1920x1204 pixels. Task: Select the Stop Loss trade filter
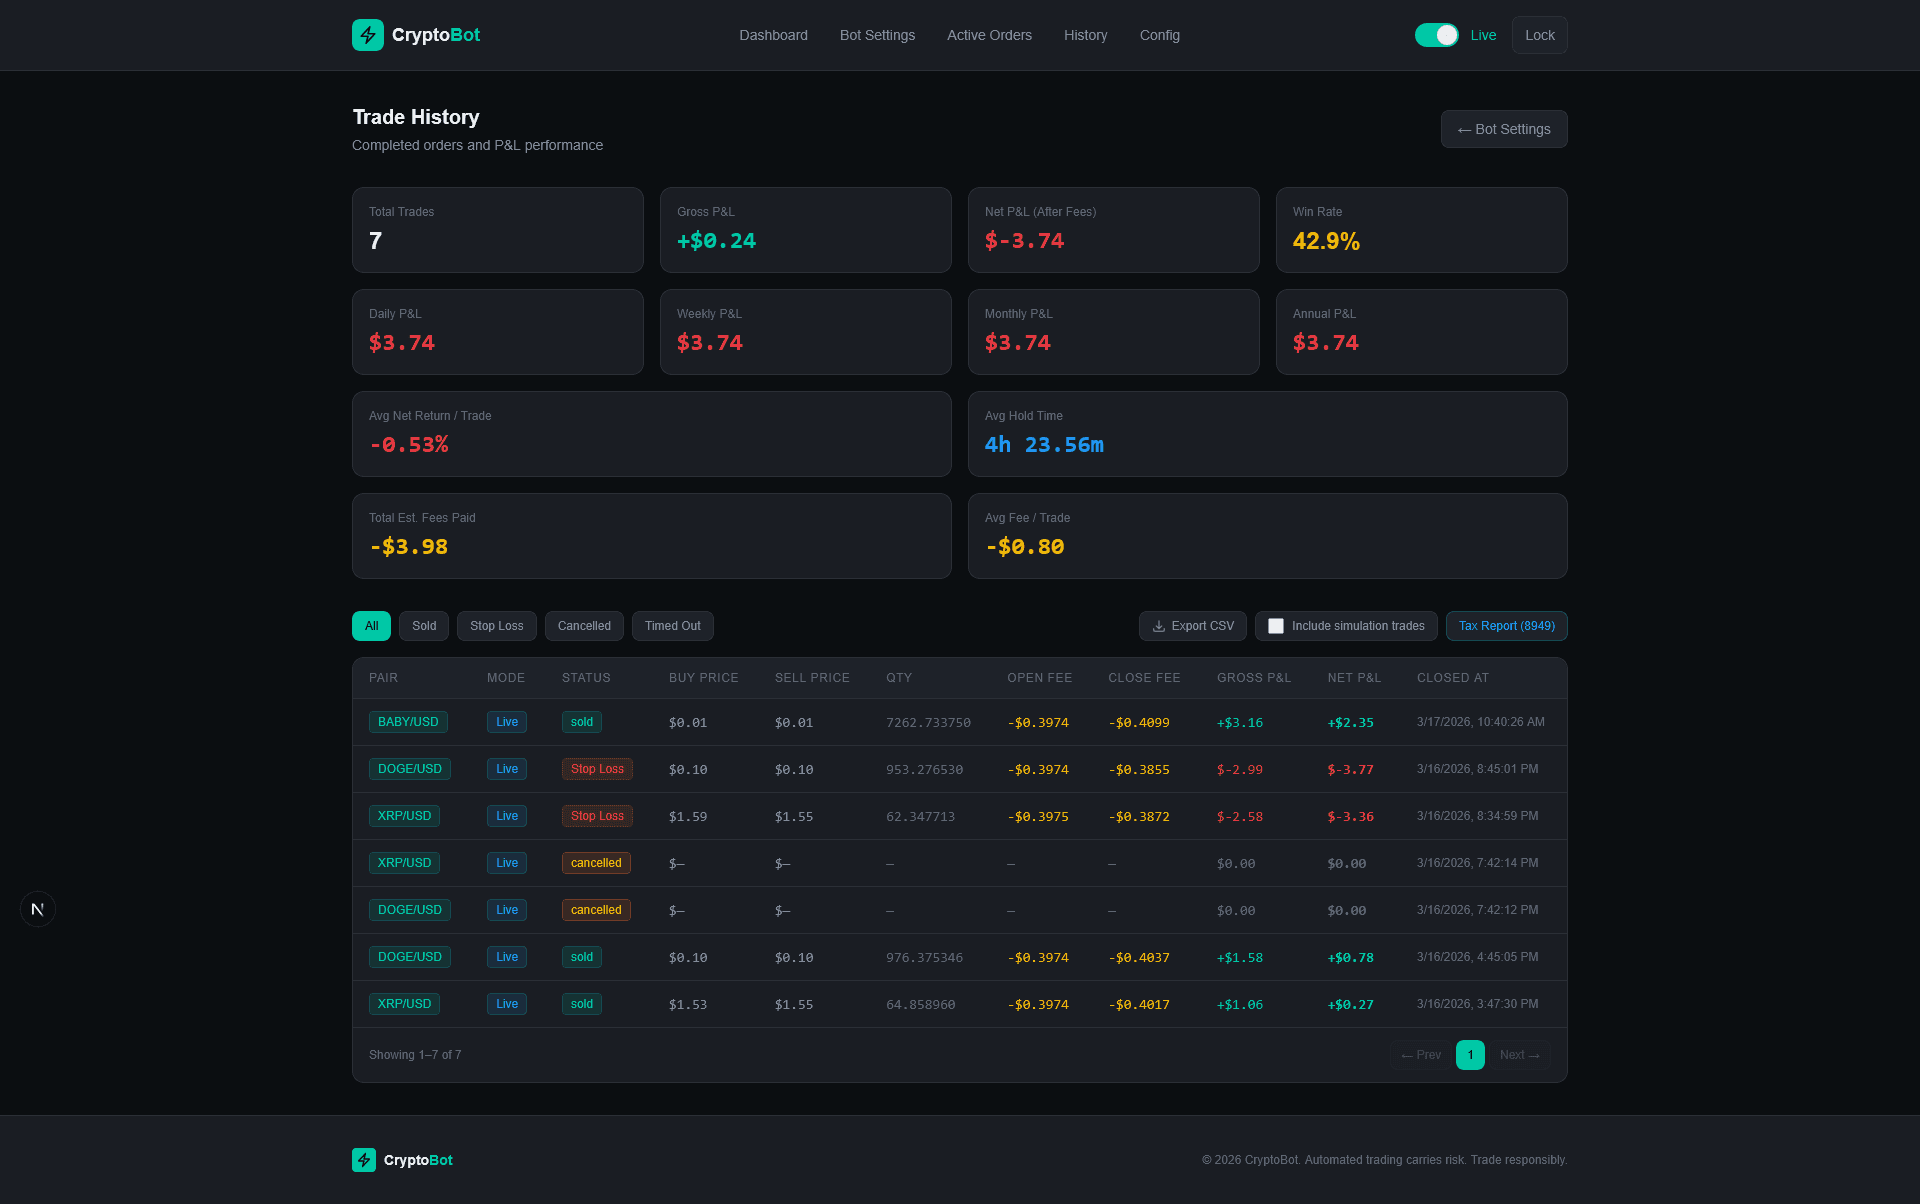[496, 625]
